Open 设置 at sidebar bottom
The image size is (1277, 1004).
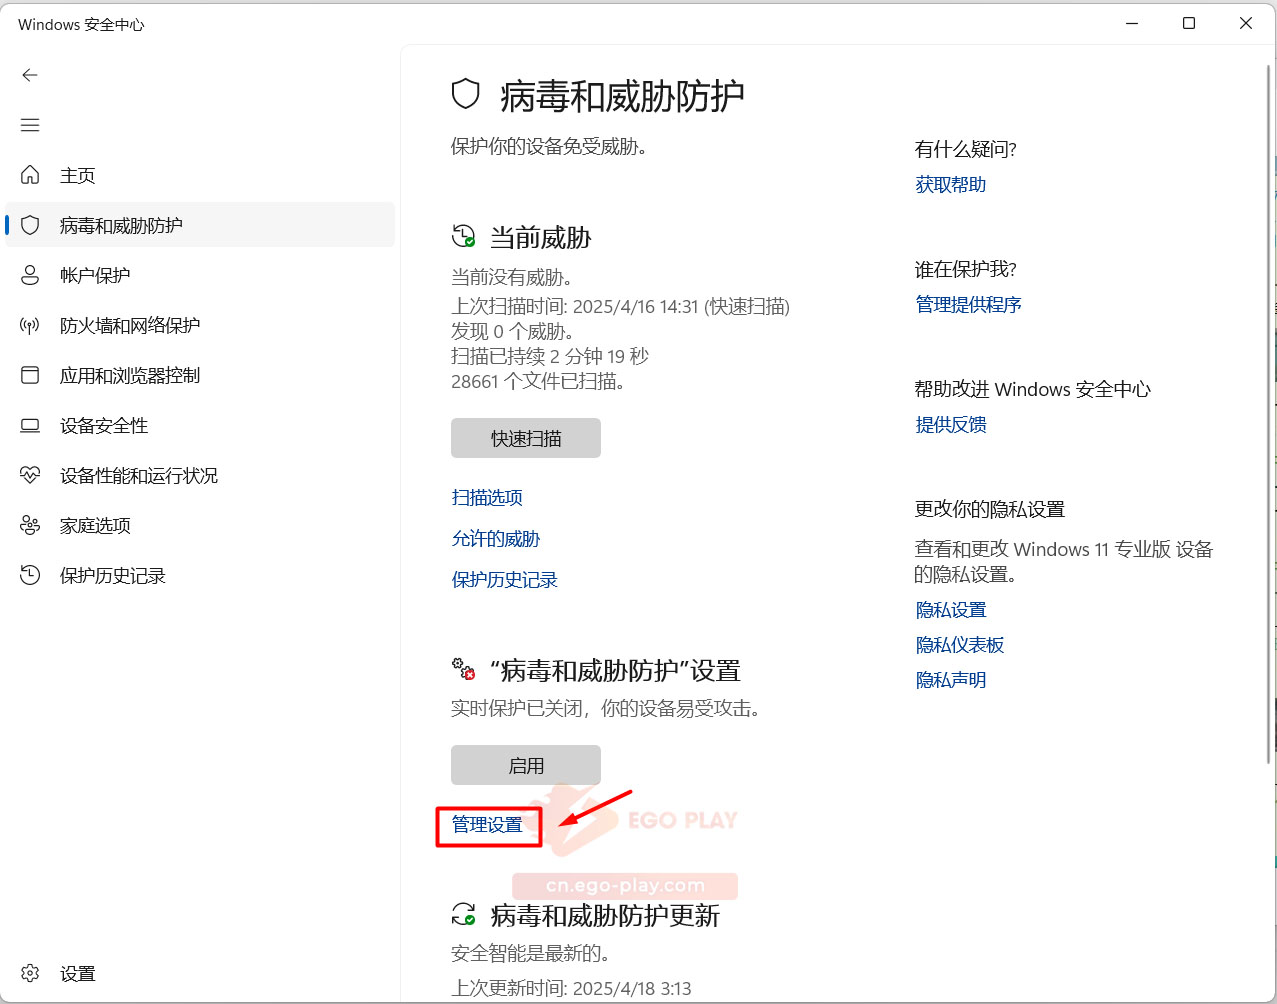[x=200, y=973]
